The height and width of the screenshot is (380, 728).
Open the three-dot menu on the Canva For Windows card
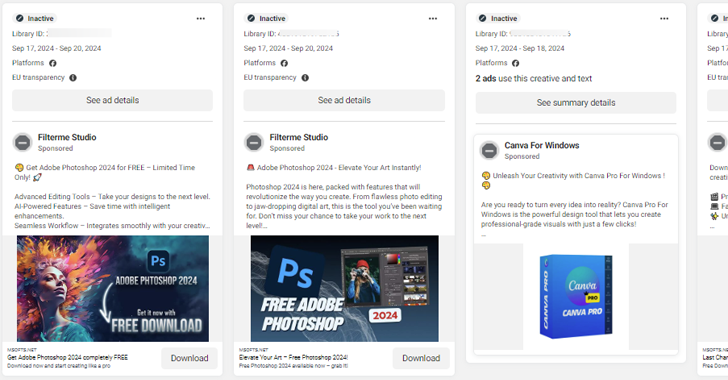[x=664, y=19]
